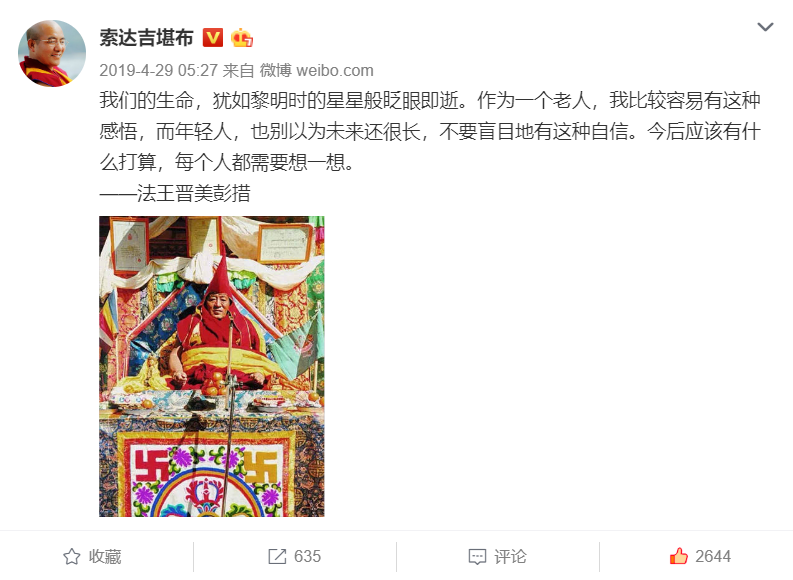Click the orange V verified badge
793x580 pixels.
click(x=213, y=38)
